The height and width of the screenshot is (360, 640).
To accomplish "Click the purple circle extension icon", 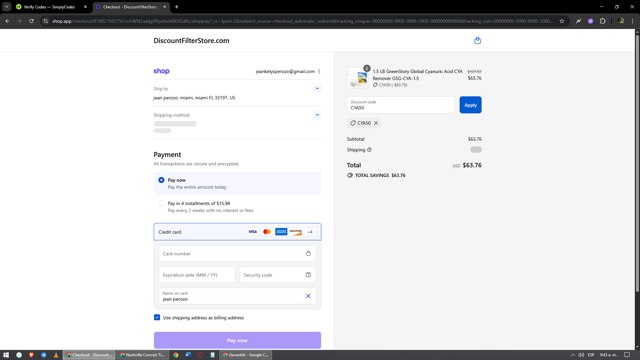I will 590,21.
